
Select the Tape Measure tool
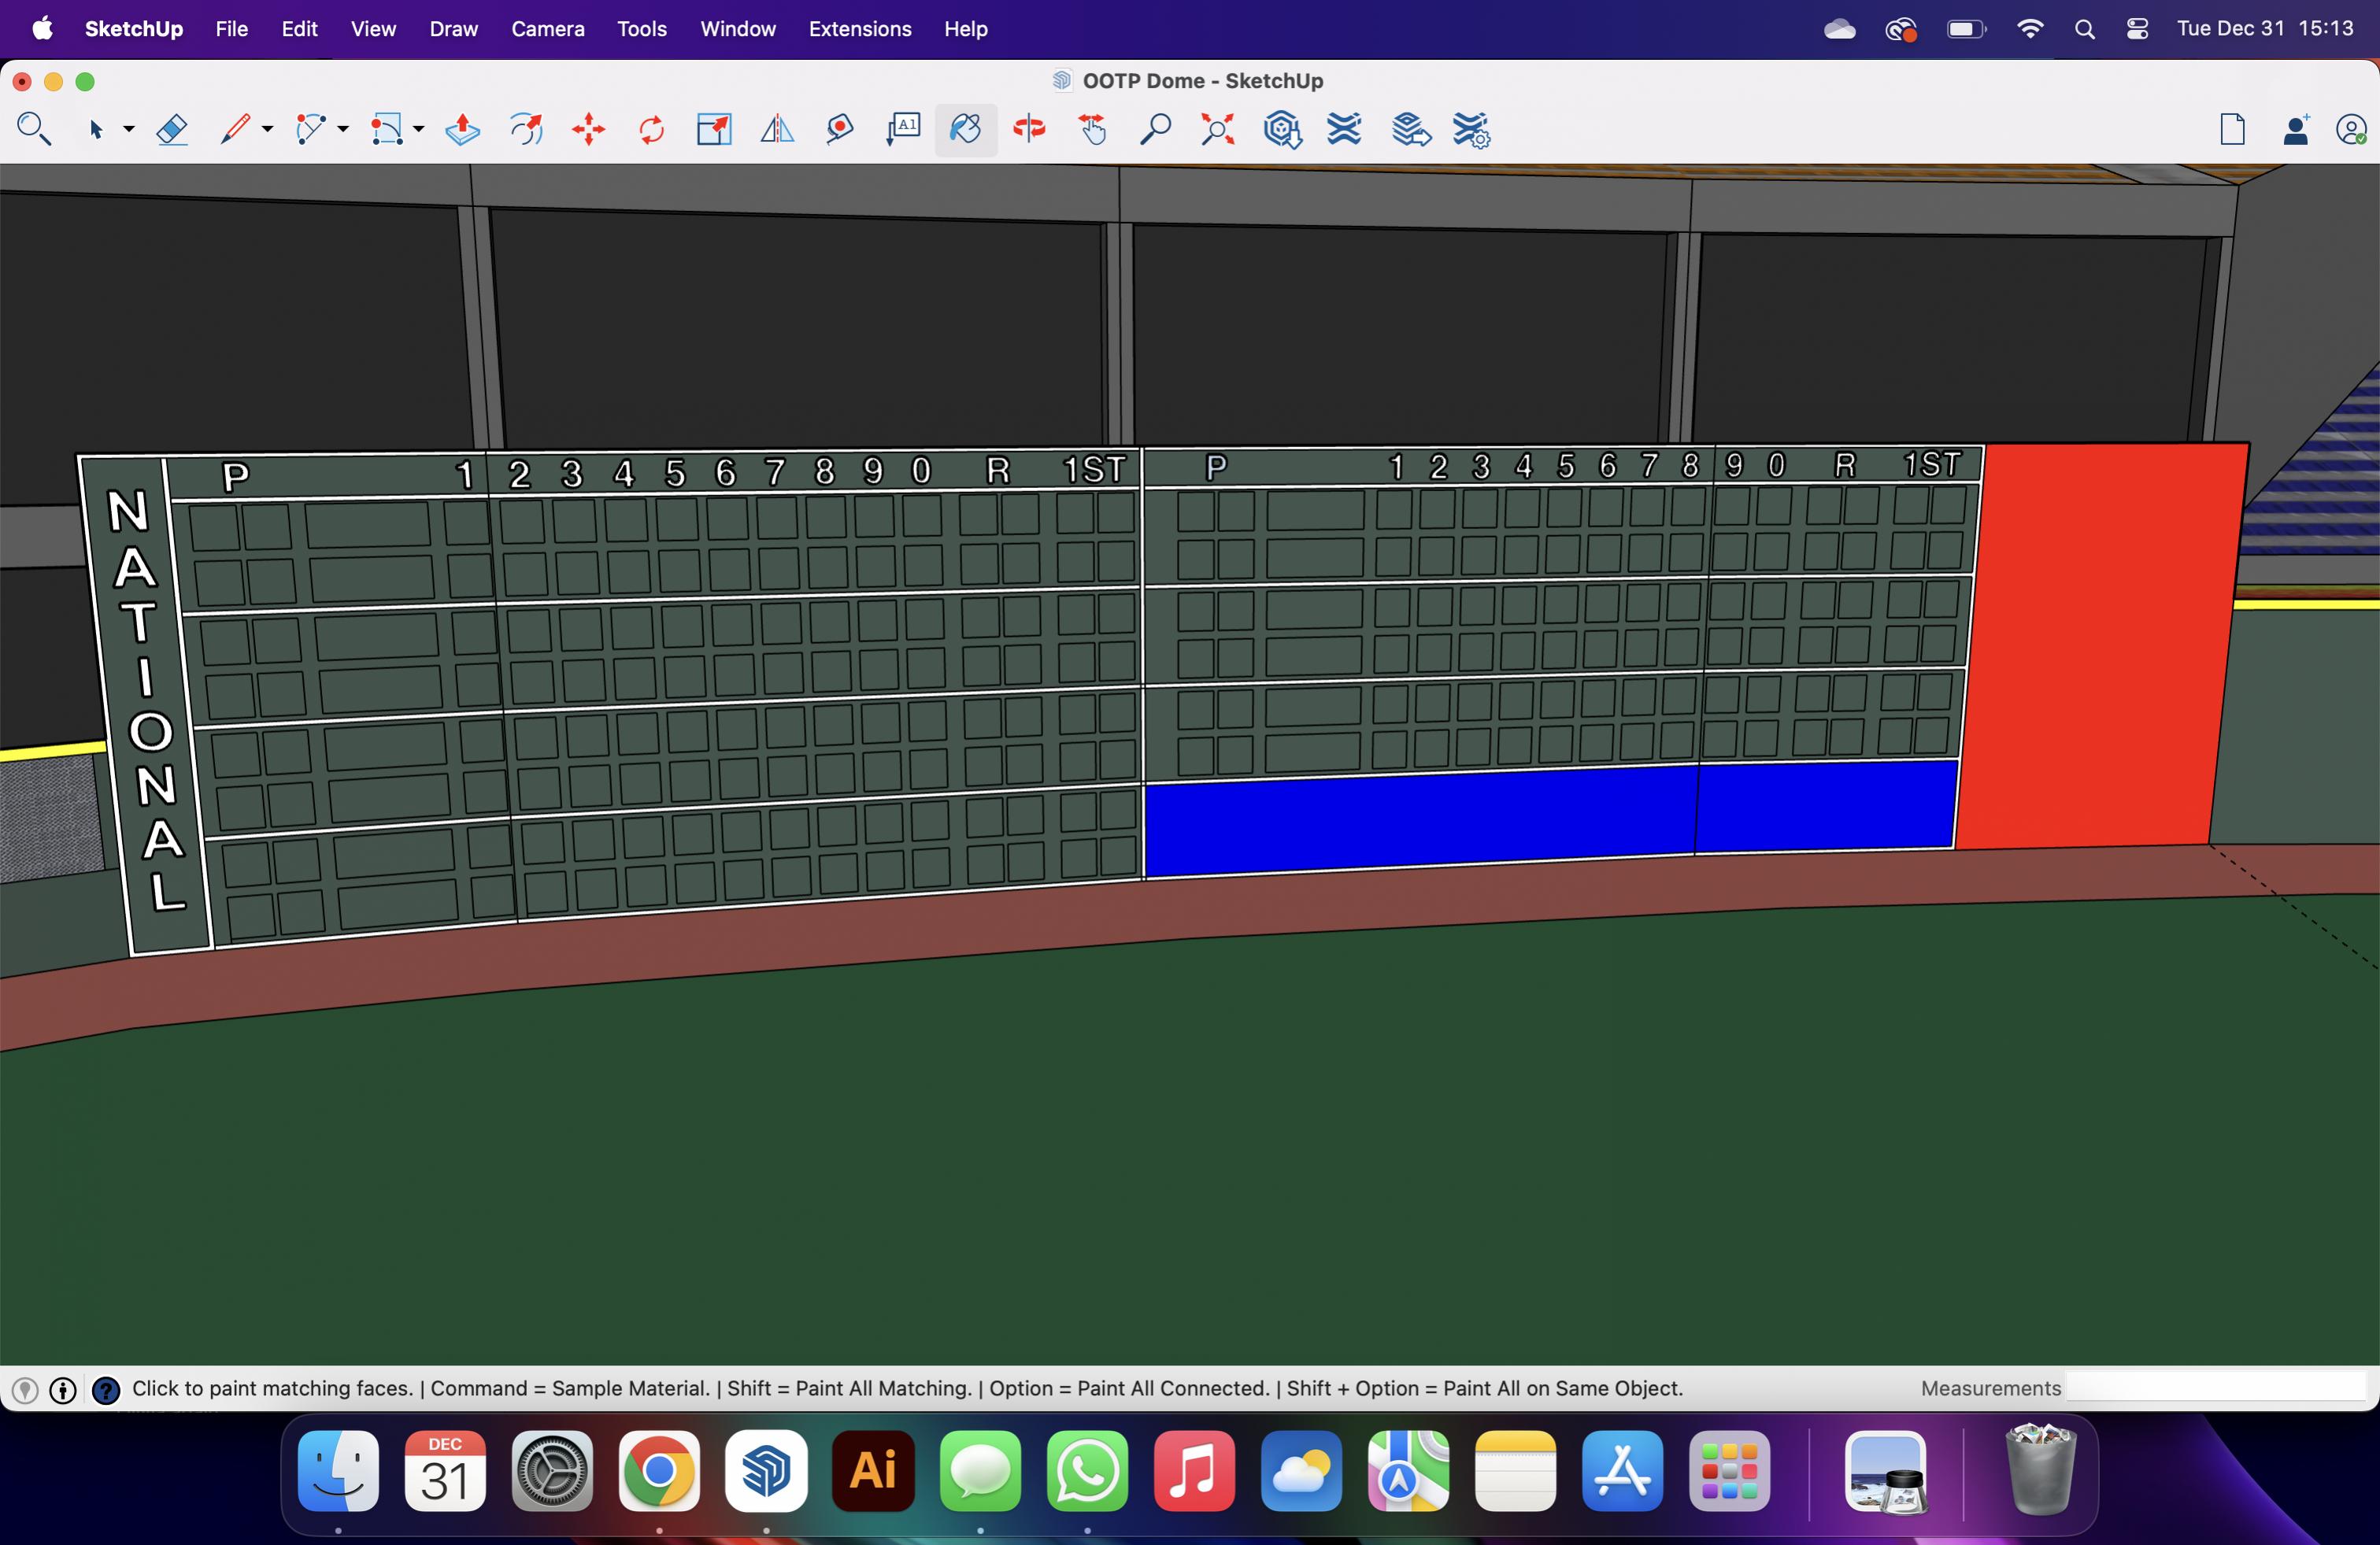coord(840,130)
